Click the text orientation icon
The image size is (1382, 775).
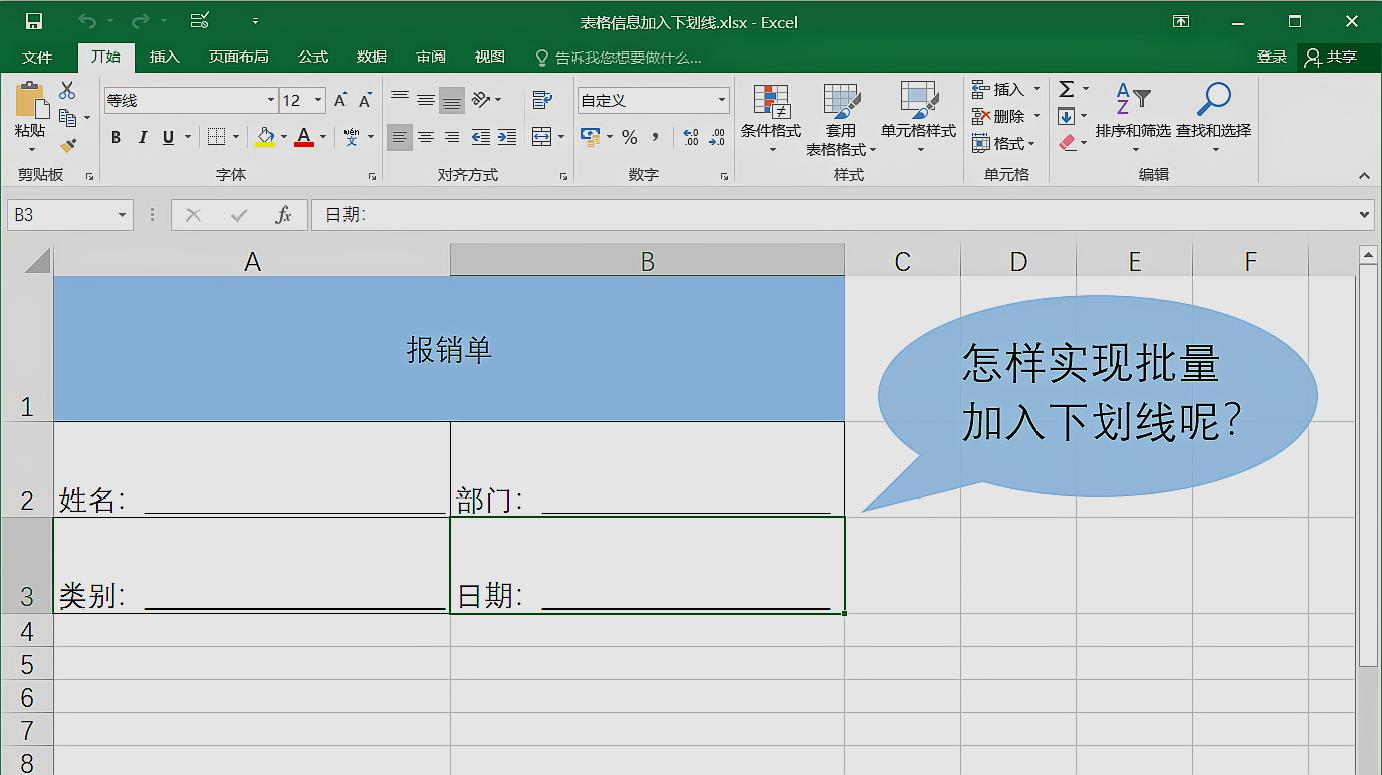pyautogui.click(x=481, y=100)
